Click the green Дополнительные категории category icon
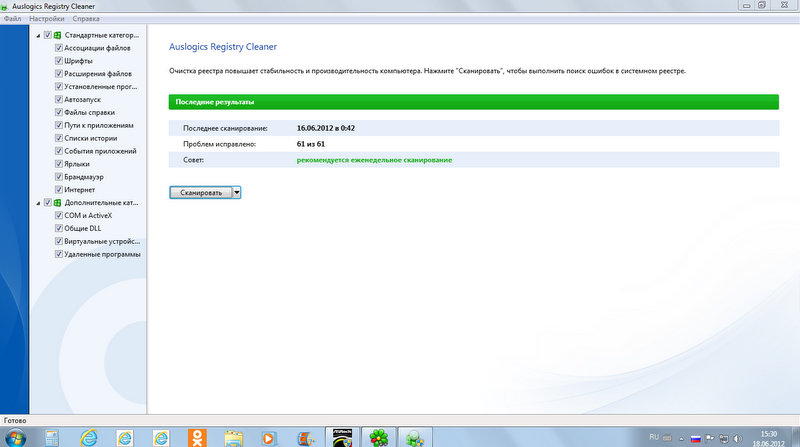 pos(58,203)
